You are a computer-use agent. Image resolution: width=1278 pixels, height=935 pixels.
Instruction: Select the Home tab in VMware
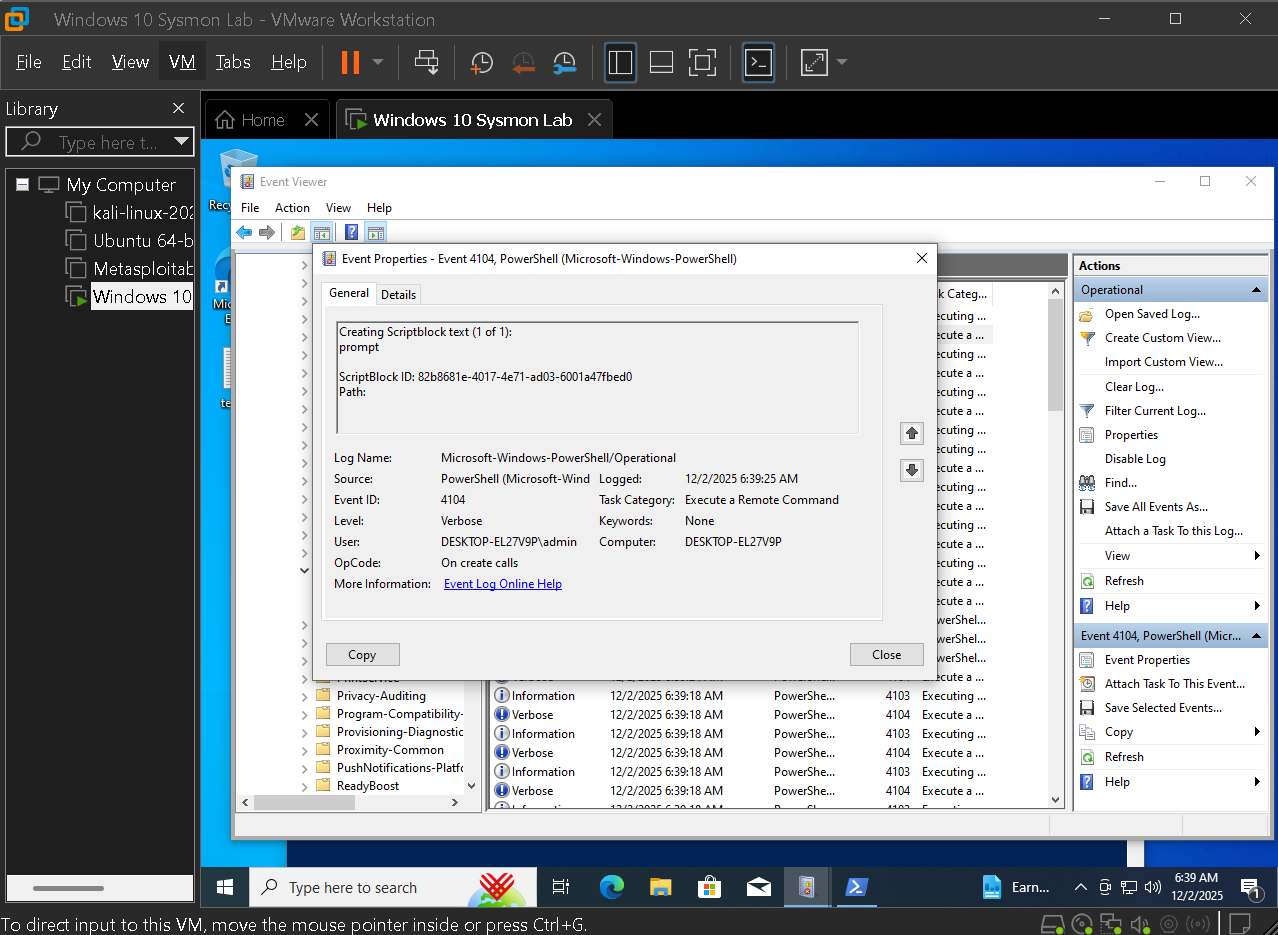tap(262, 118)
